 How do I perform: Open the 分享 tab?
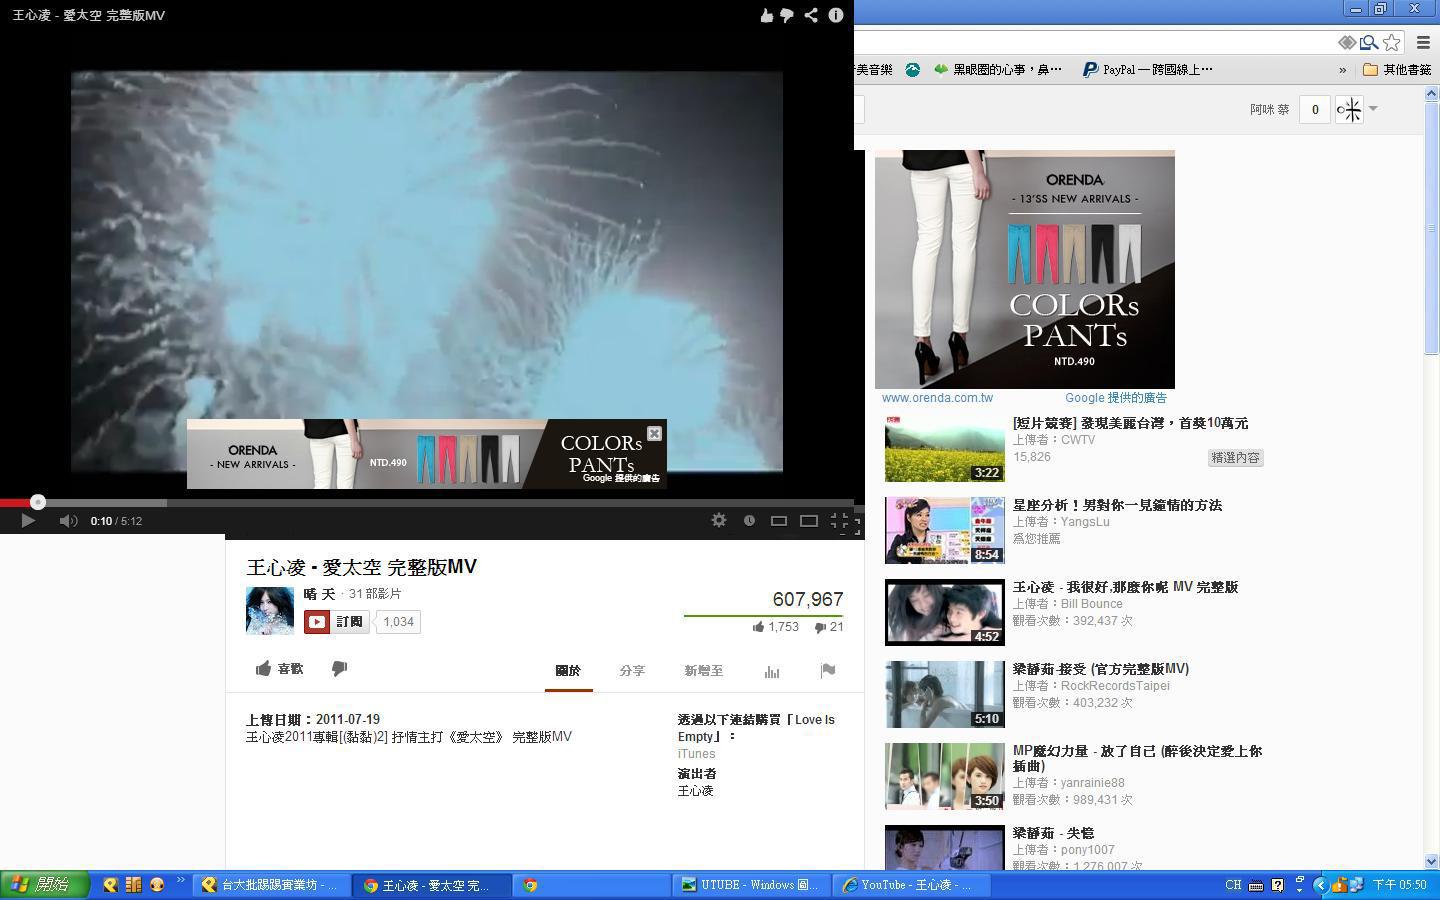pyautogui.click(x=632, y=671)
